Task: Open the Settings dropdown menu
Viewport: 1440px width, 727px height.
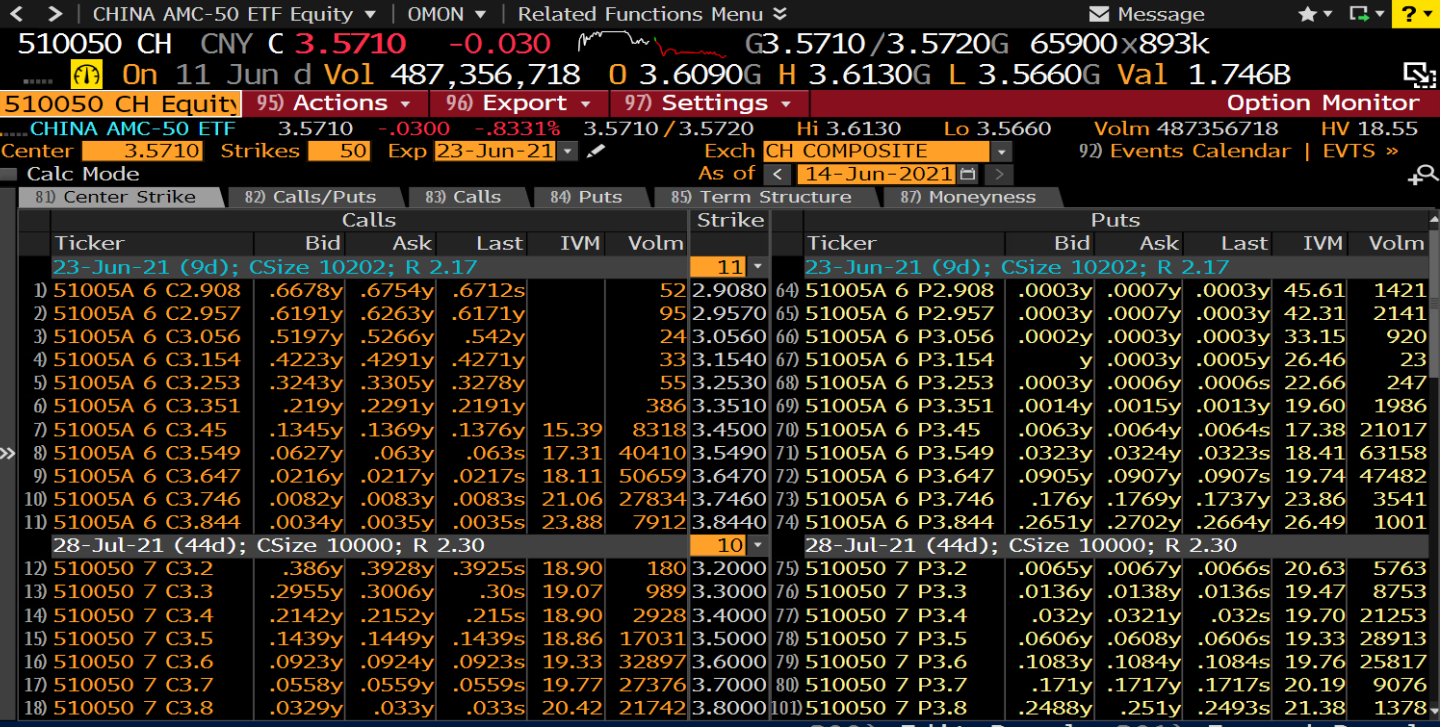Action: 708,103
